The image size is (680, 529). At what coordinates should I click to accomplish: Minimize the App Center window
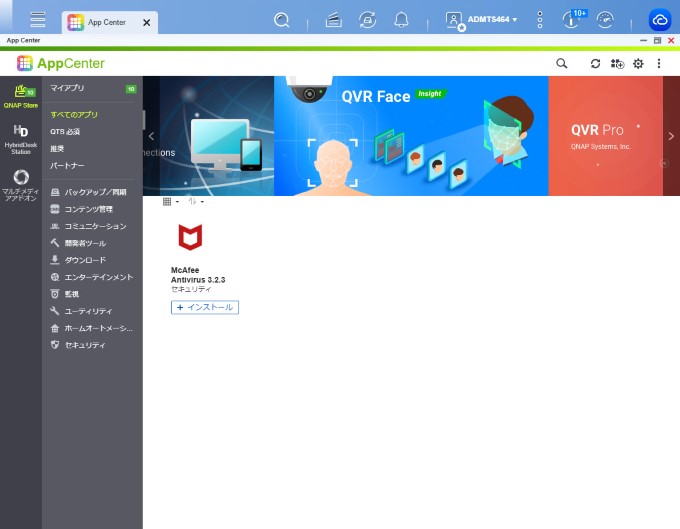643,40
